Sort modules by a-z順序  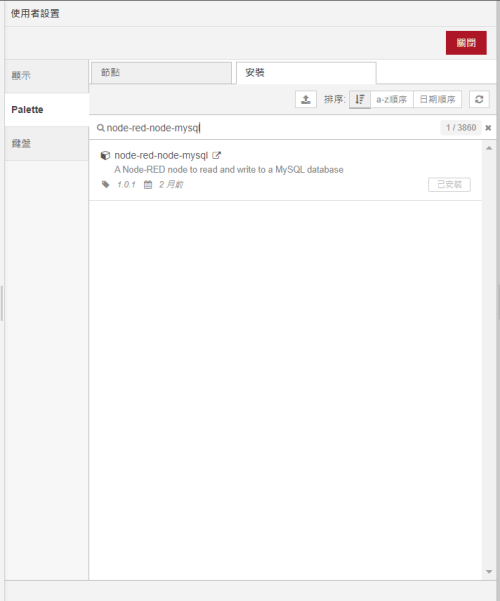[x=391, y=99]
